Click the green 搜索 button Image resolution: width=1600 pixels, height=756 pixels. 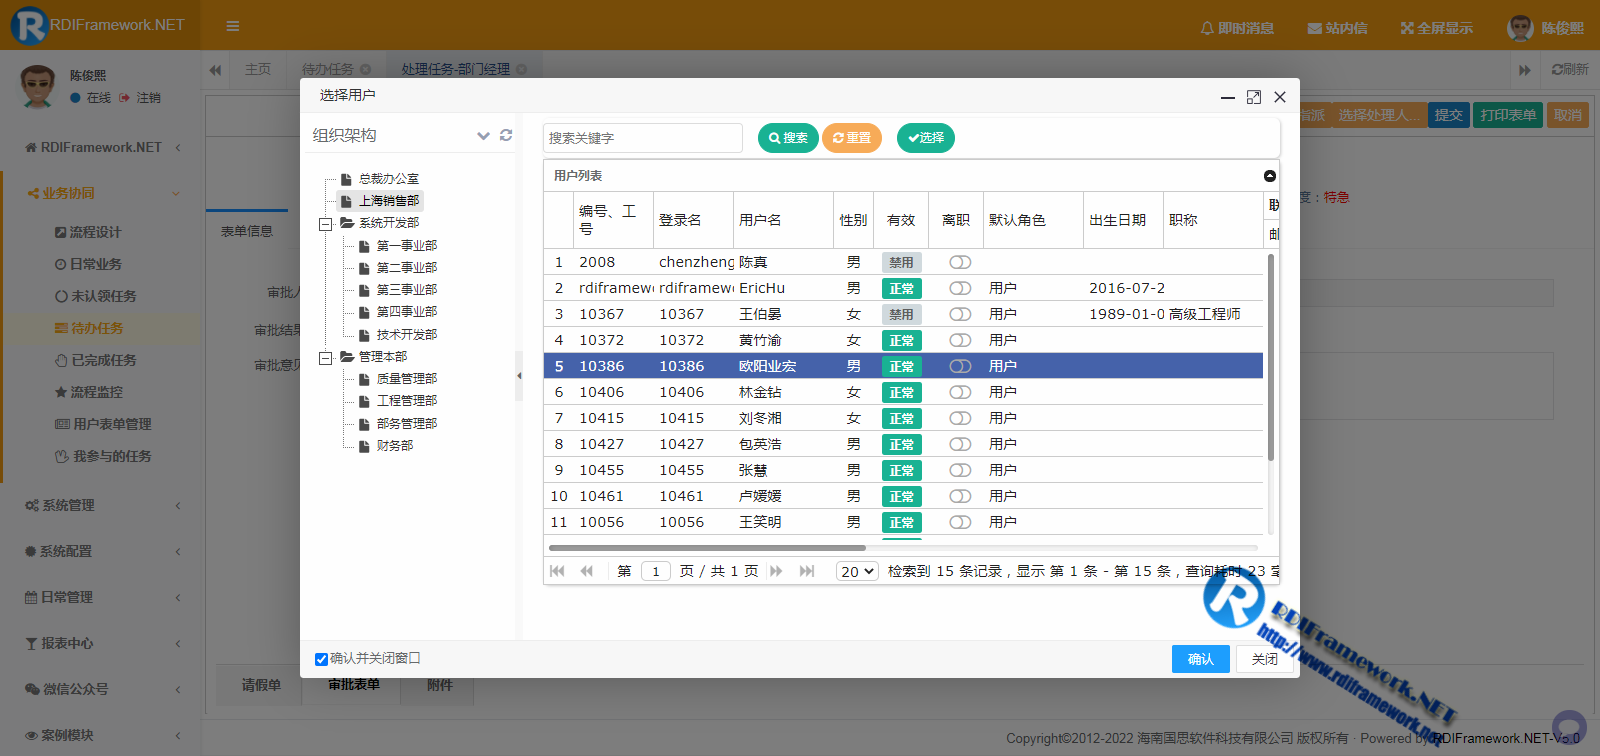click(x=788, y=138)
